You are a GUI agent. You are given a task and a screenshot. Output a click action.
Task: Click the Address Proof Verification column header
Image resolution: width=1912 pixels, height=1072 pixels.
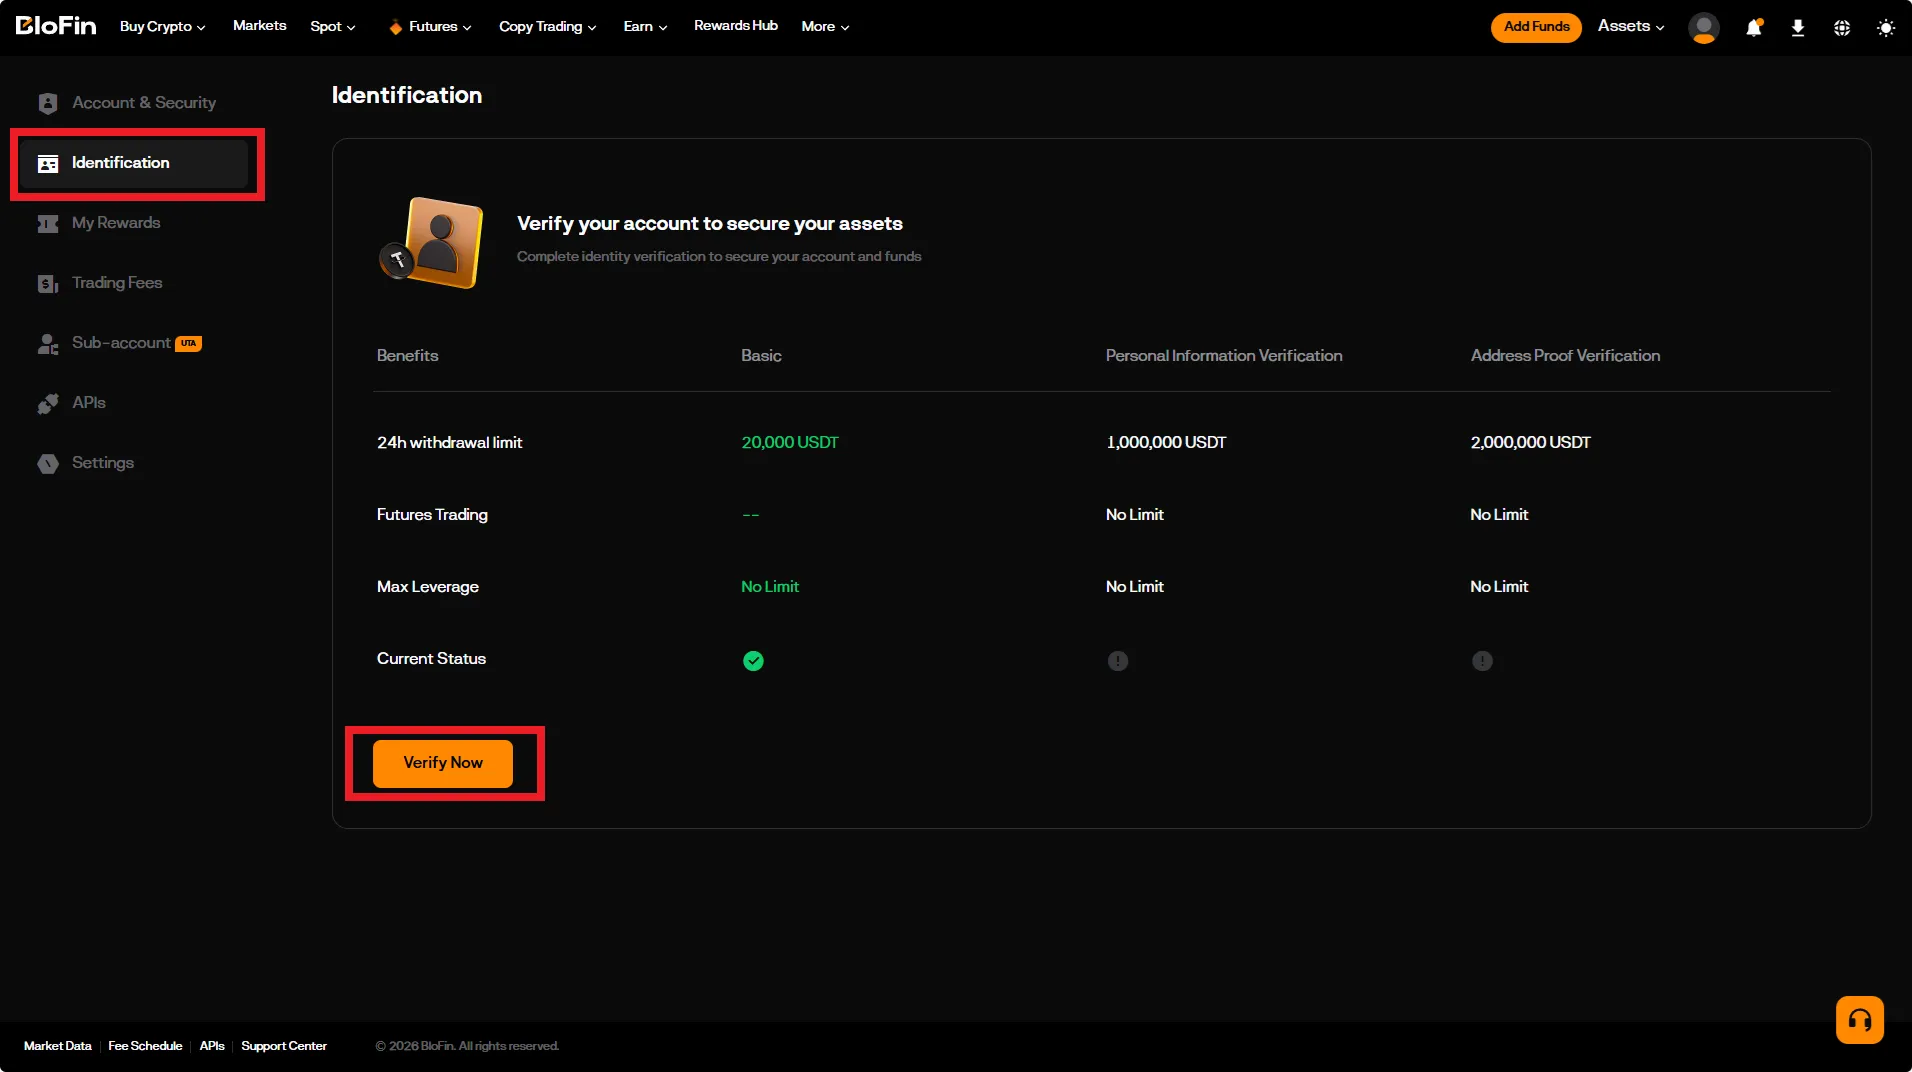point(1565,355)
